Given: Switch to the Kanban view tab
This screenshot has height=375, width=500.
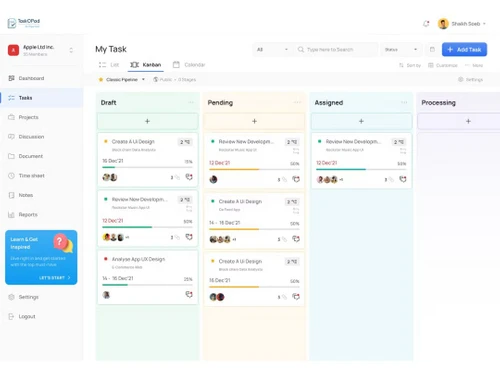Looking at the screenshot, I should point(146,65).
